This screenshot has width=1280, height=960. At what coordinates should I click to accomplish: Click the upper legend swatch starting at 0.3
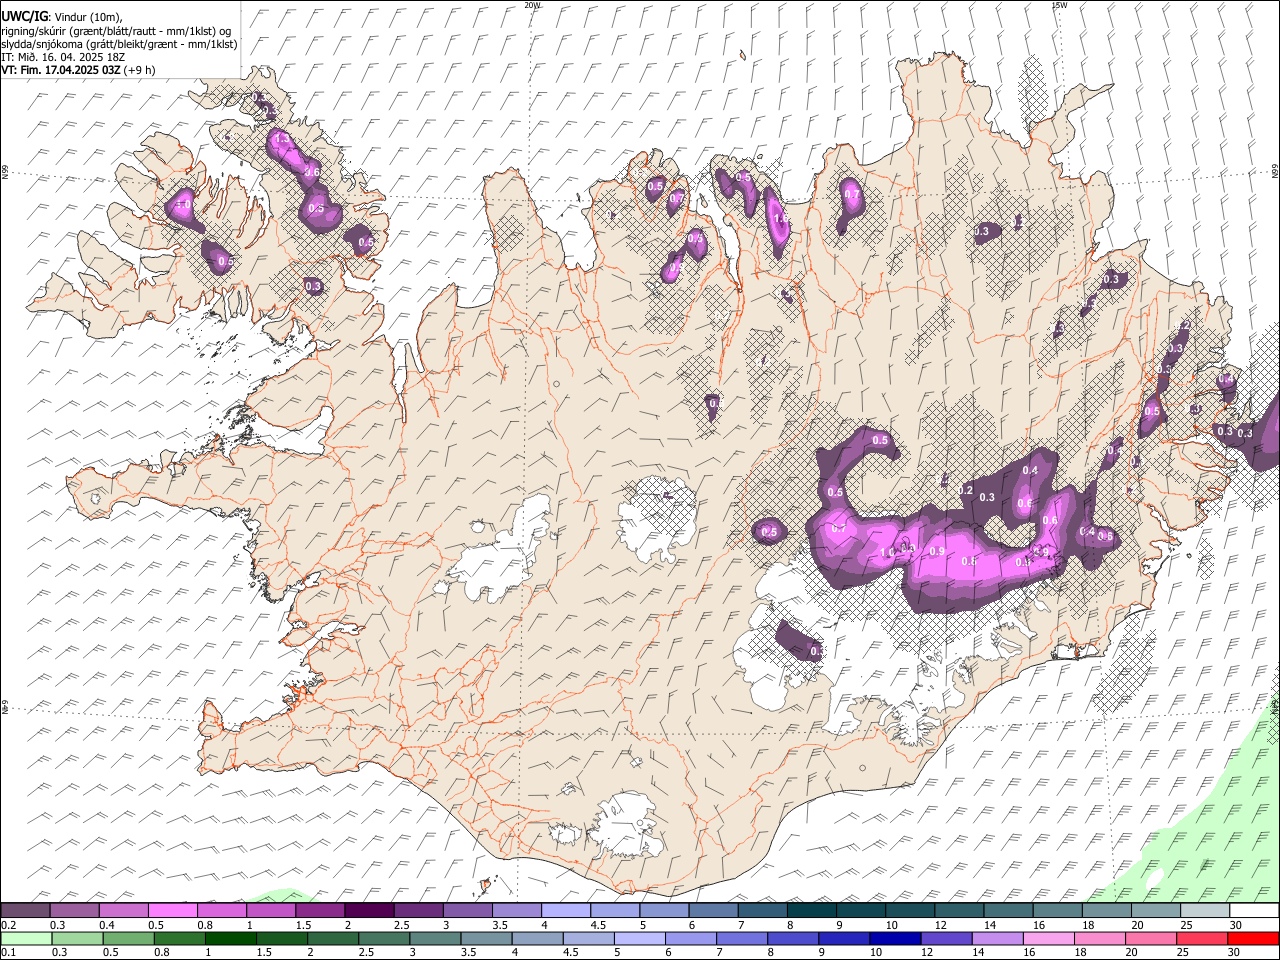pyautogui.click(x=74, y=910)
